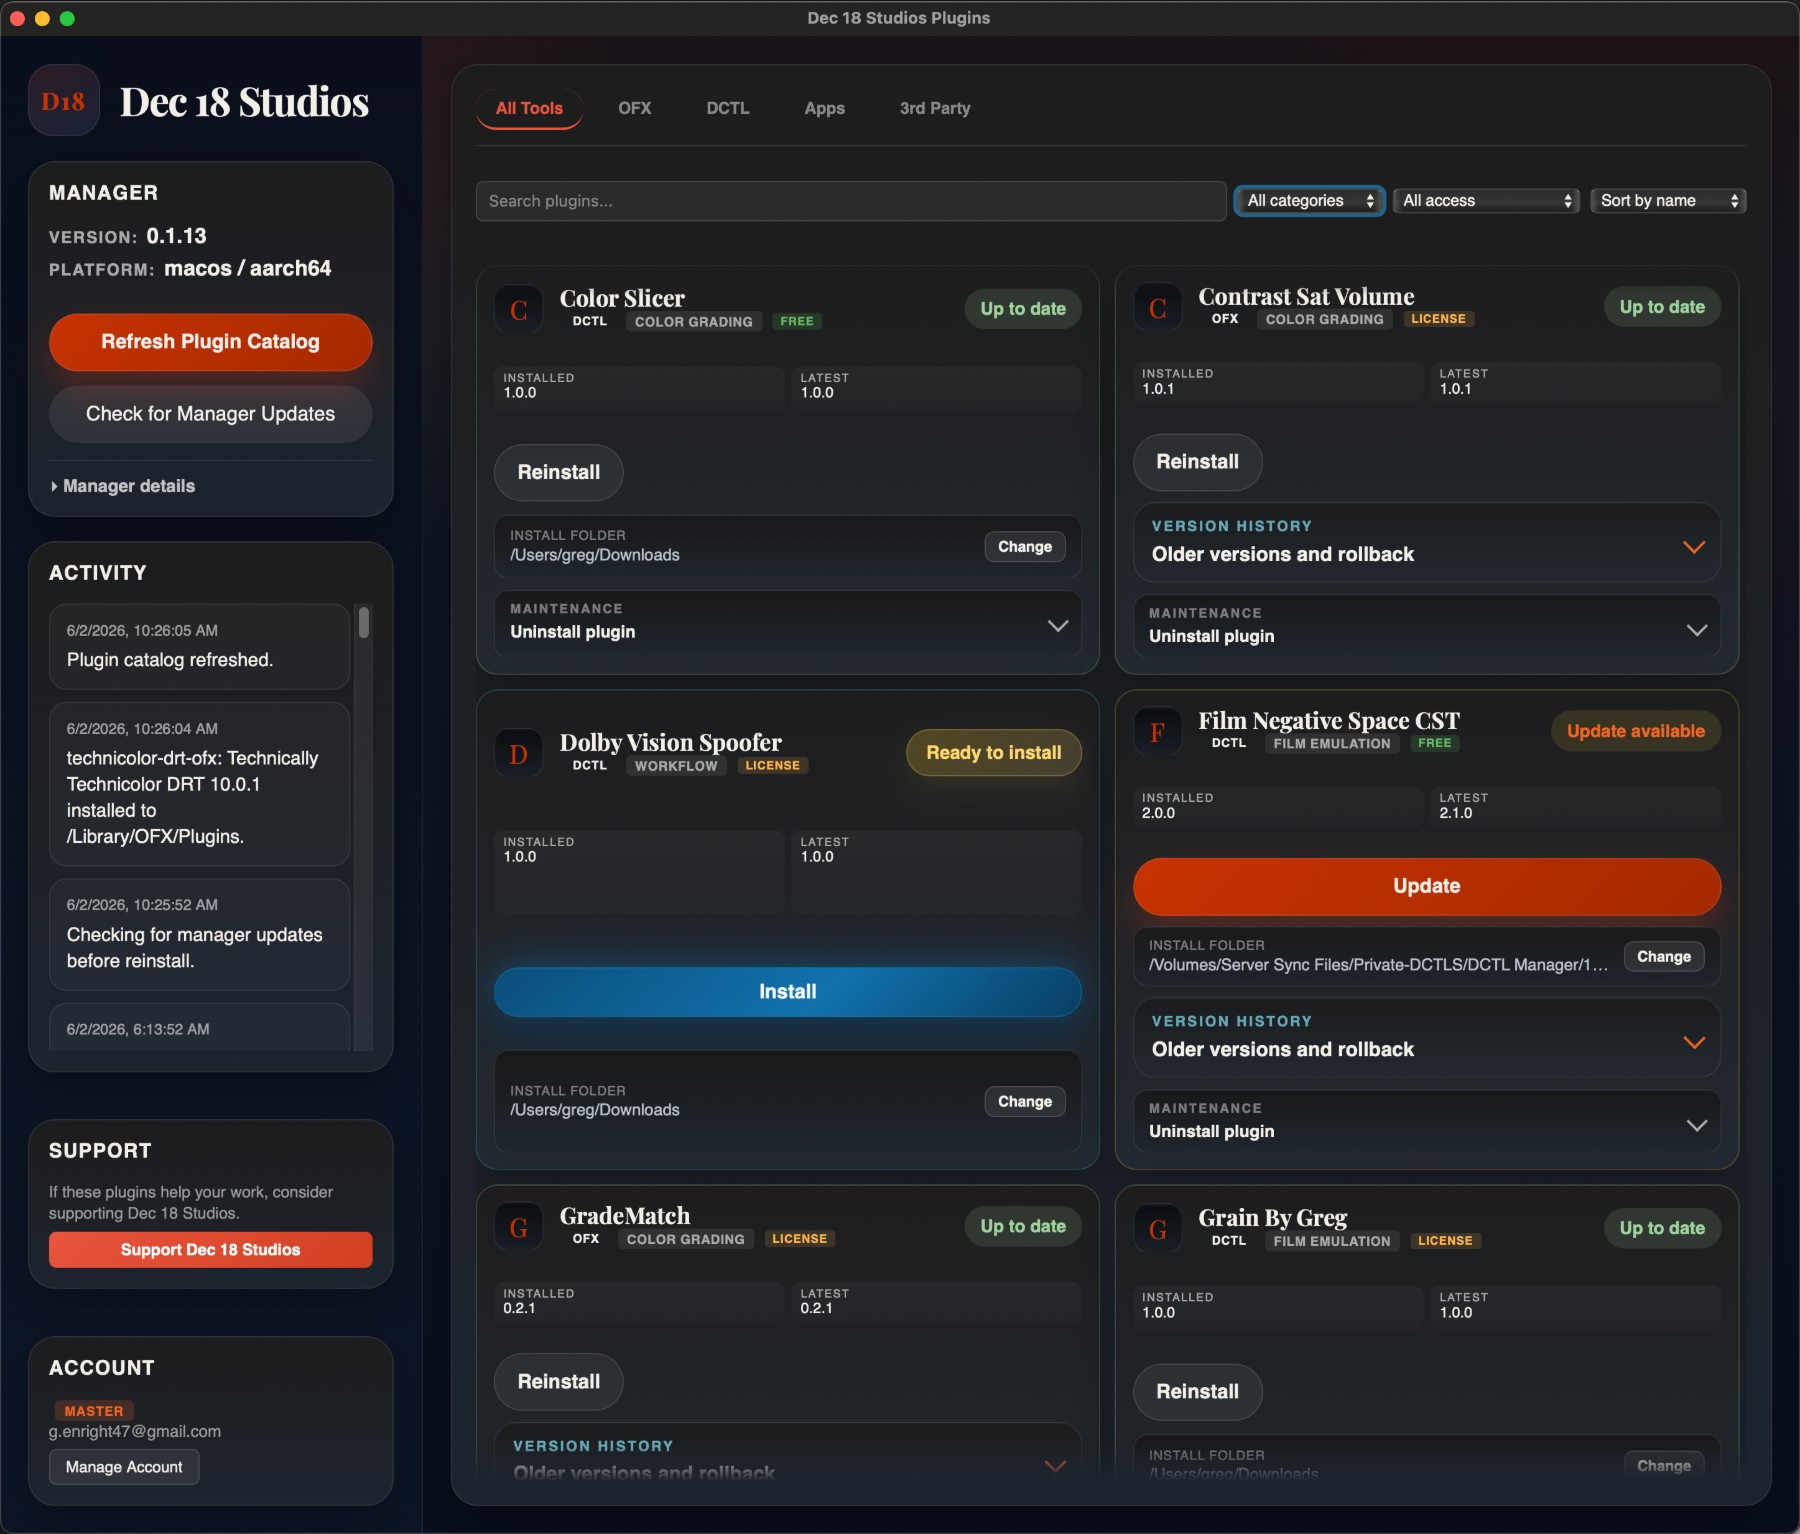
Task: Click the Dolby Vision Spoofer plugin icon
Action: 519,753
